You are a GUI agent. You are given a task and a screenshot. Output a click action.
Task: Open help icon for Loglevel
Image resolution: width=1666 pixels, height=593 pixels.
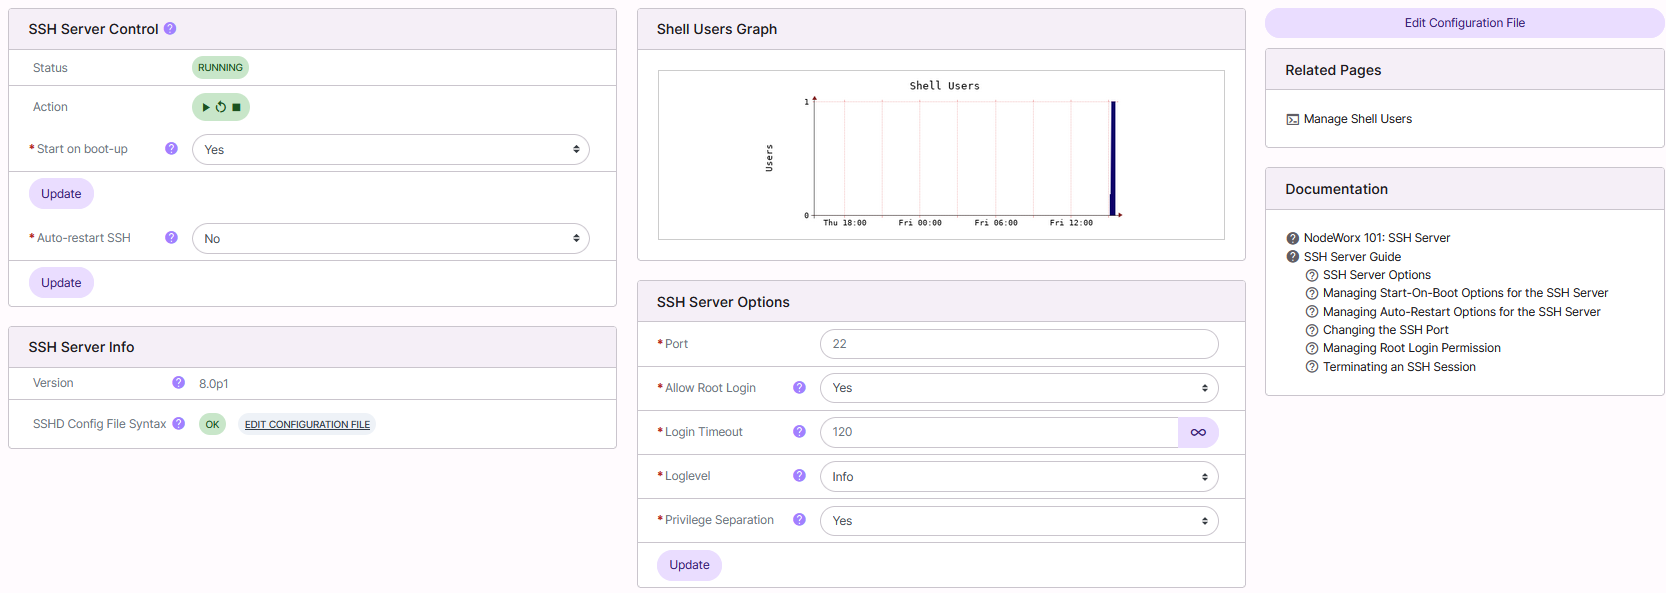(x=799, y=475)
